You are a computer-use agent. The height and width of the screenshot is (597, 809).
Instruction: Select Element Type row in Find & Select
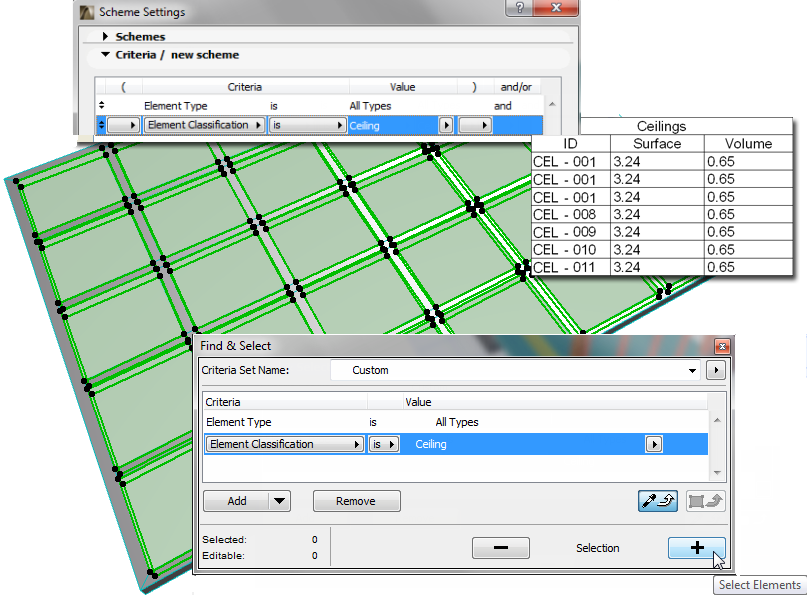(x=456, y=422)
